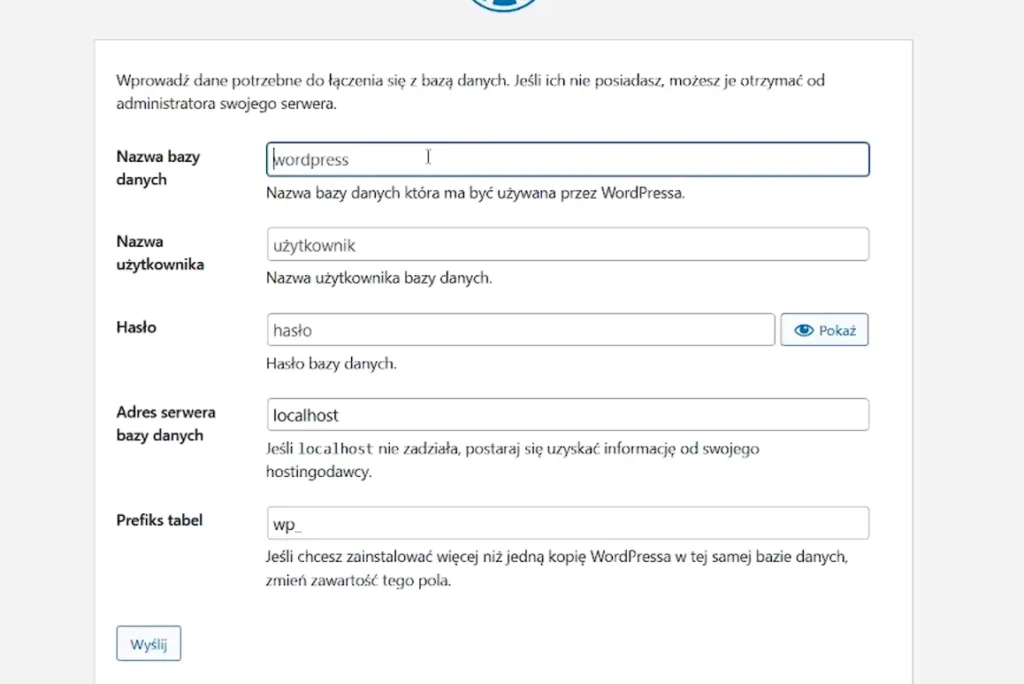This screenshot has height=684, width=1024.
Task: Click the Adres serwera bazy danych field
Action: (x=568, y=415)
